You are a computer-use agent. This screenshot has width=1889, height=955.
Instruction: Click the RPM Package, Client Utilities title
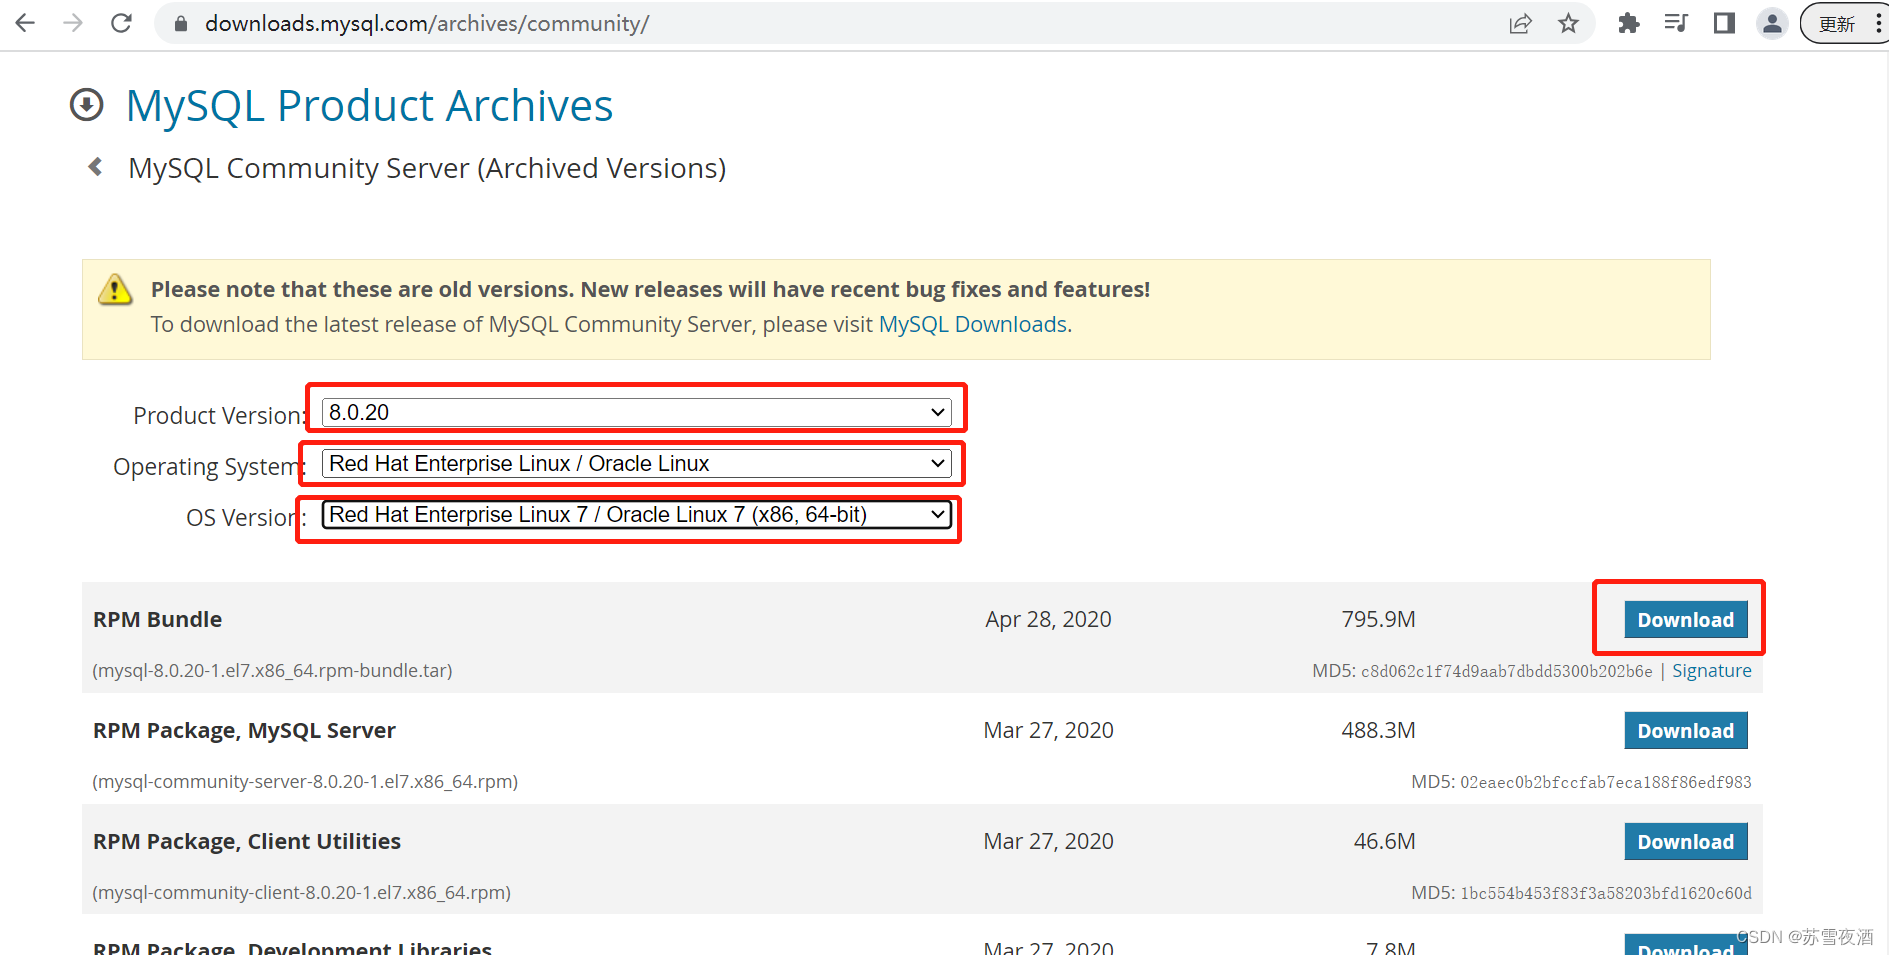click(247, 841)
